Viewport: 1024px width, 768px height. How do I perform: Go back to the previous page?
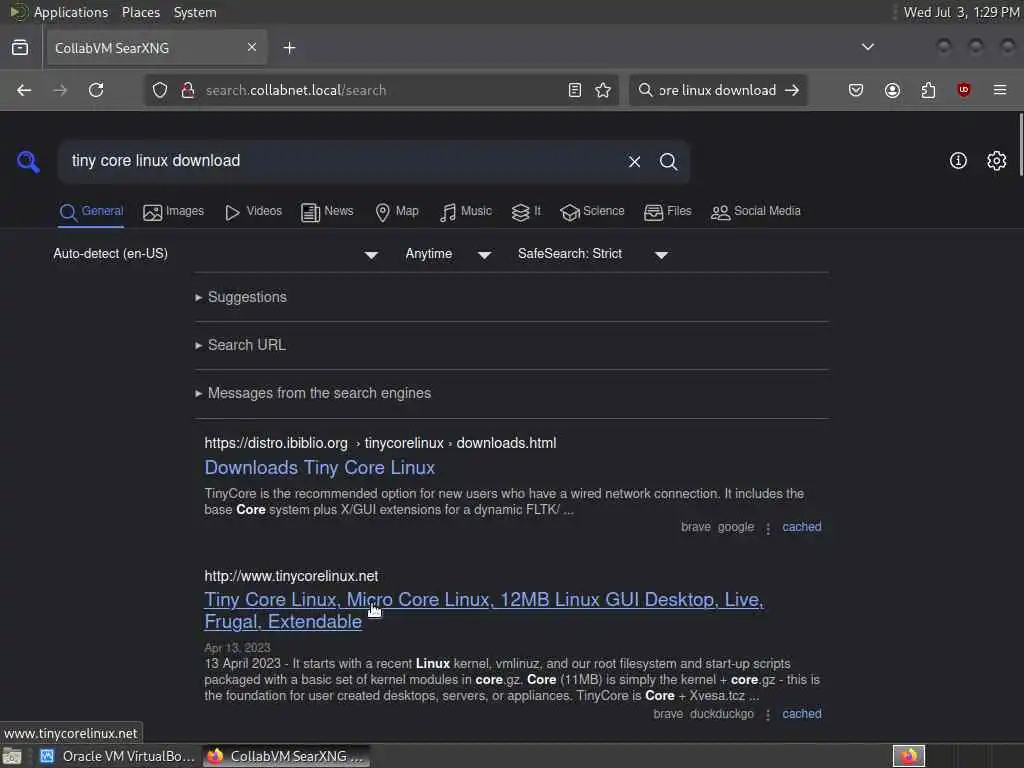[24, 90]
